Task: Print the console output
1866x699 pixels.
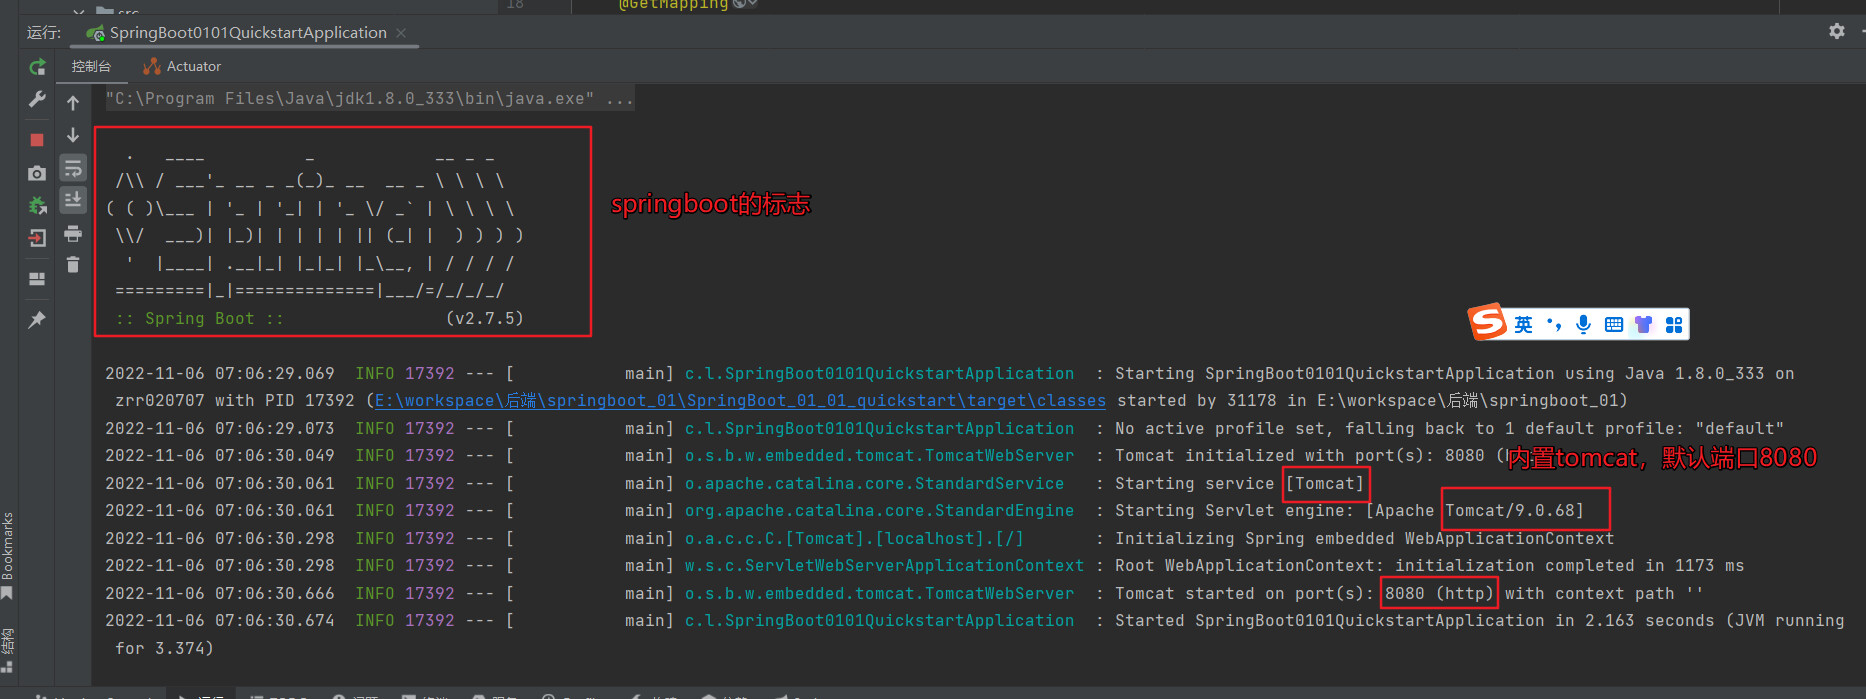Action: tap(73, 233)
